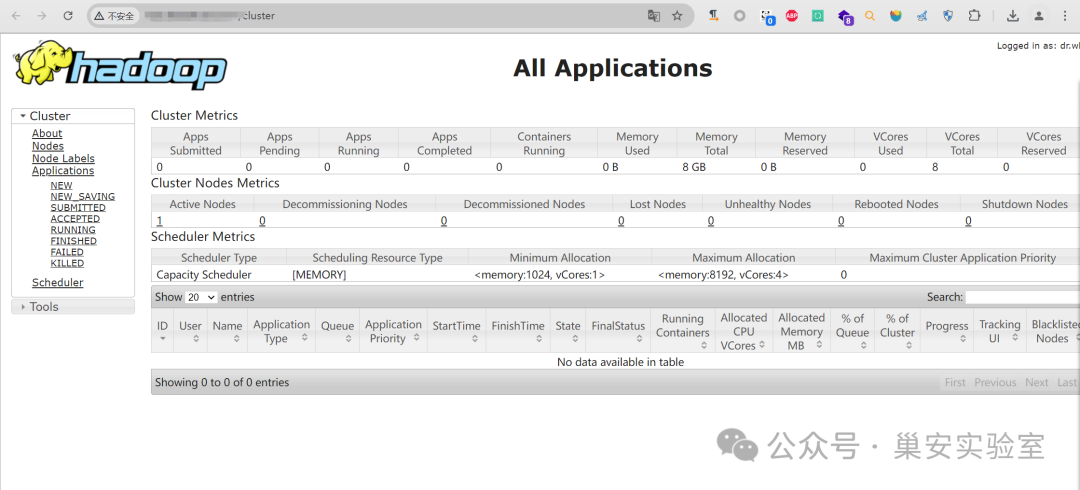Screen dimensions: 1080x490
Task: Open the Applications link
Action: [63, 171]
